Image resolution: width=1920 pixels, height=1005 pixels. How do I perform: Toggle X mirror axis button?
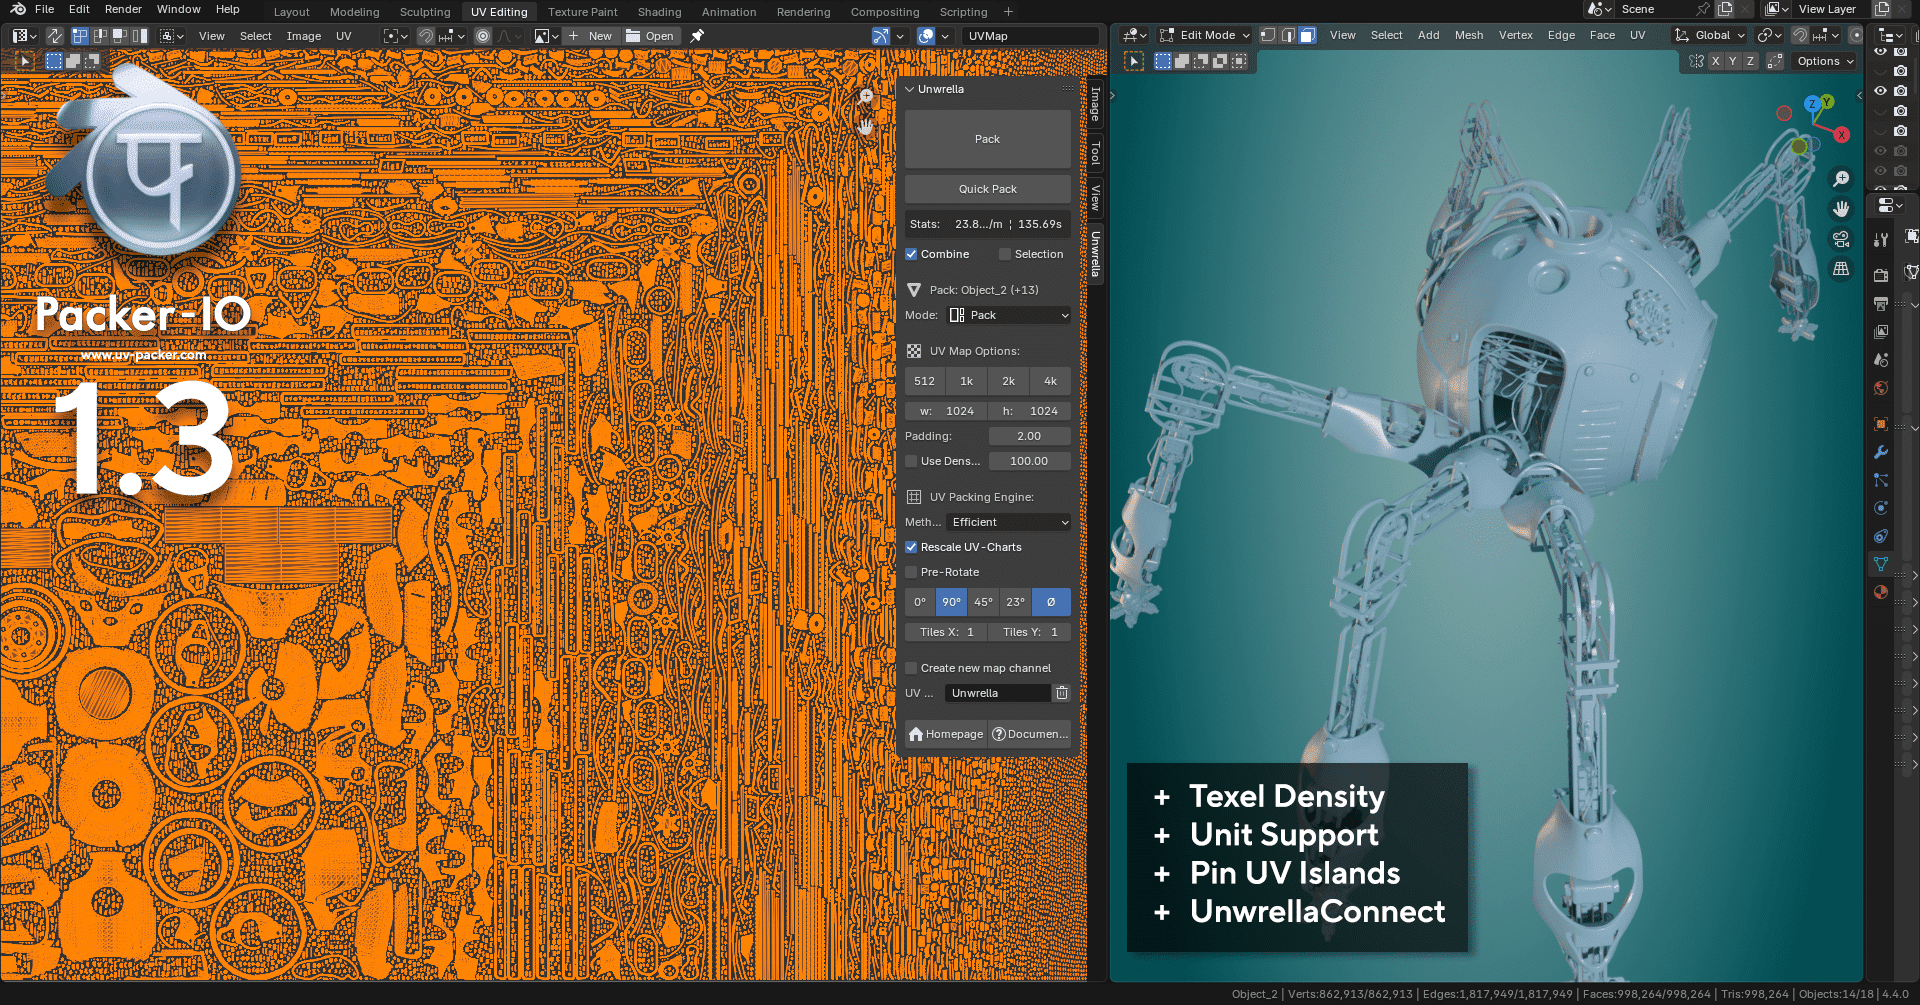click(x=1715, y=61)
